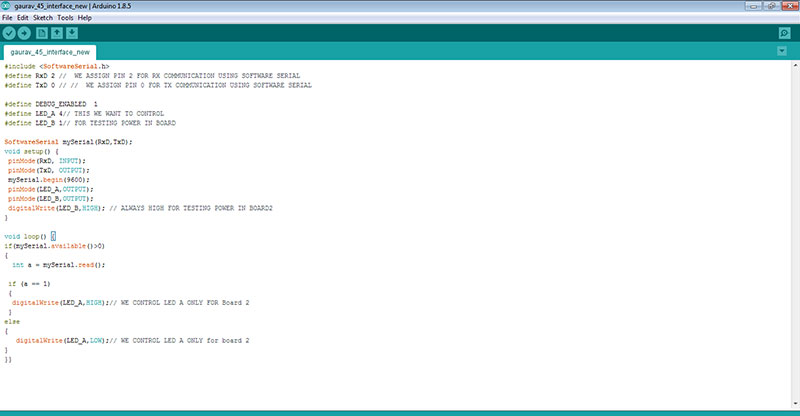Click the #include <SoftwareSerial.h> line
Screen dimensions: 800x416
point(57,66)
